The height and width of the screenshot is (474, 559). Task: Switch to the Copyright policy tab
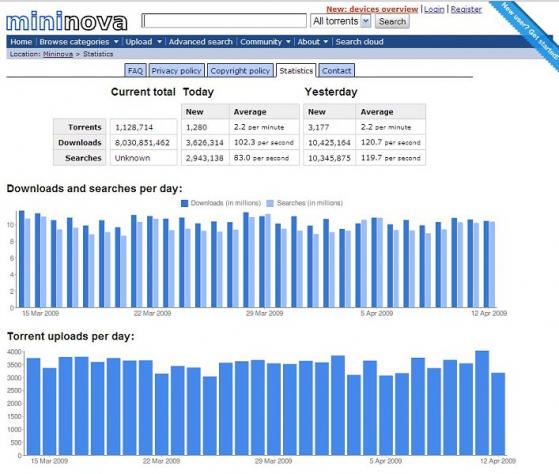tap(240, 71)
